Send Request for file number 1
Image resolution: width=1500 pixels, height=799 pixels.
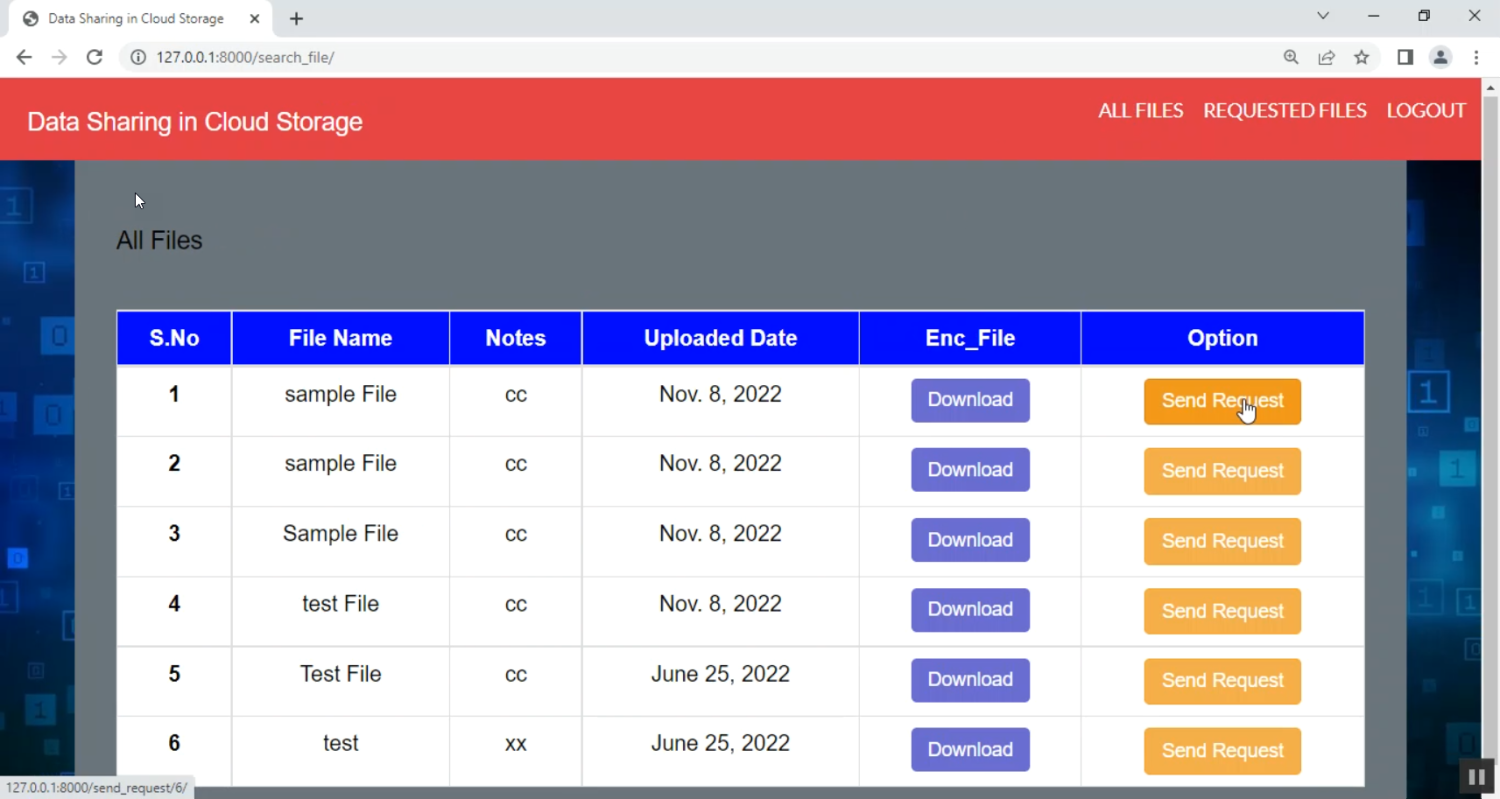[1222, 401]
